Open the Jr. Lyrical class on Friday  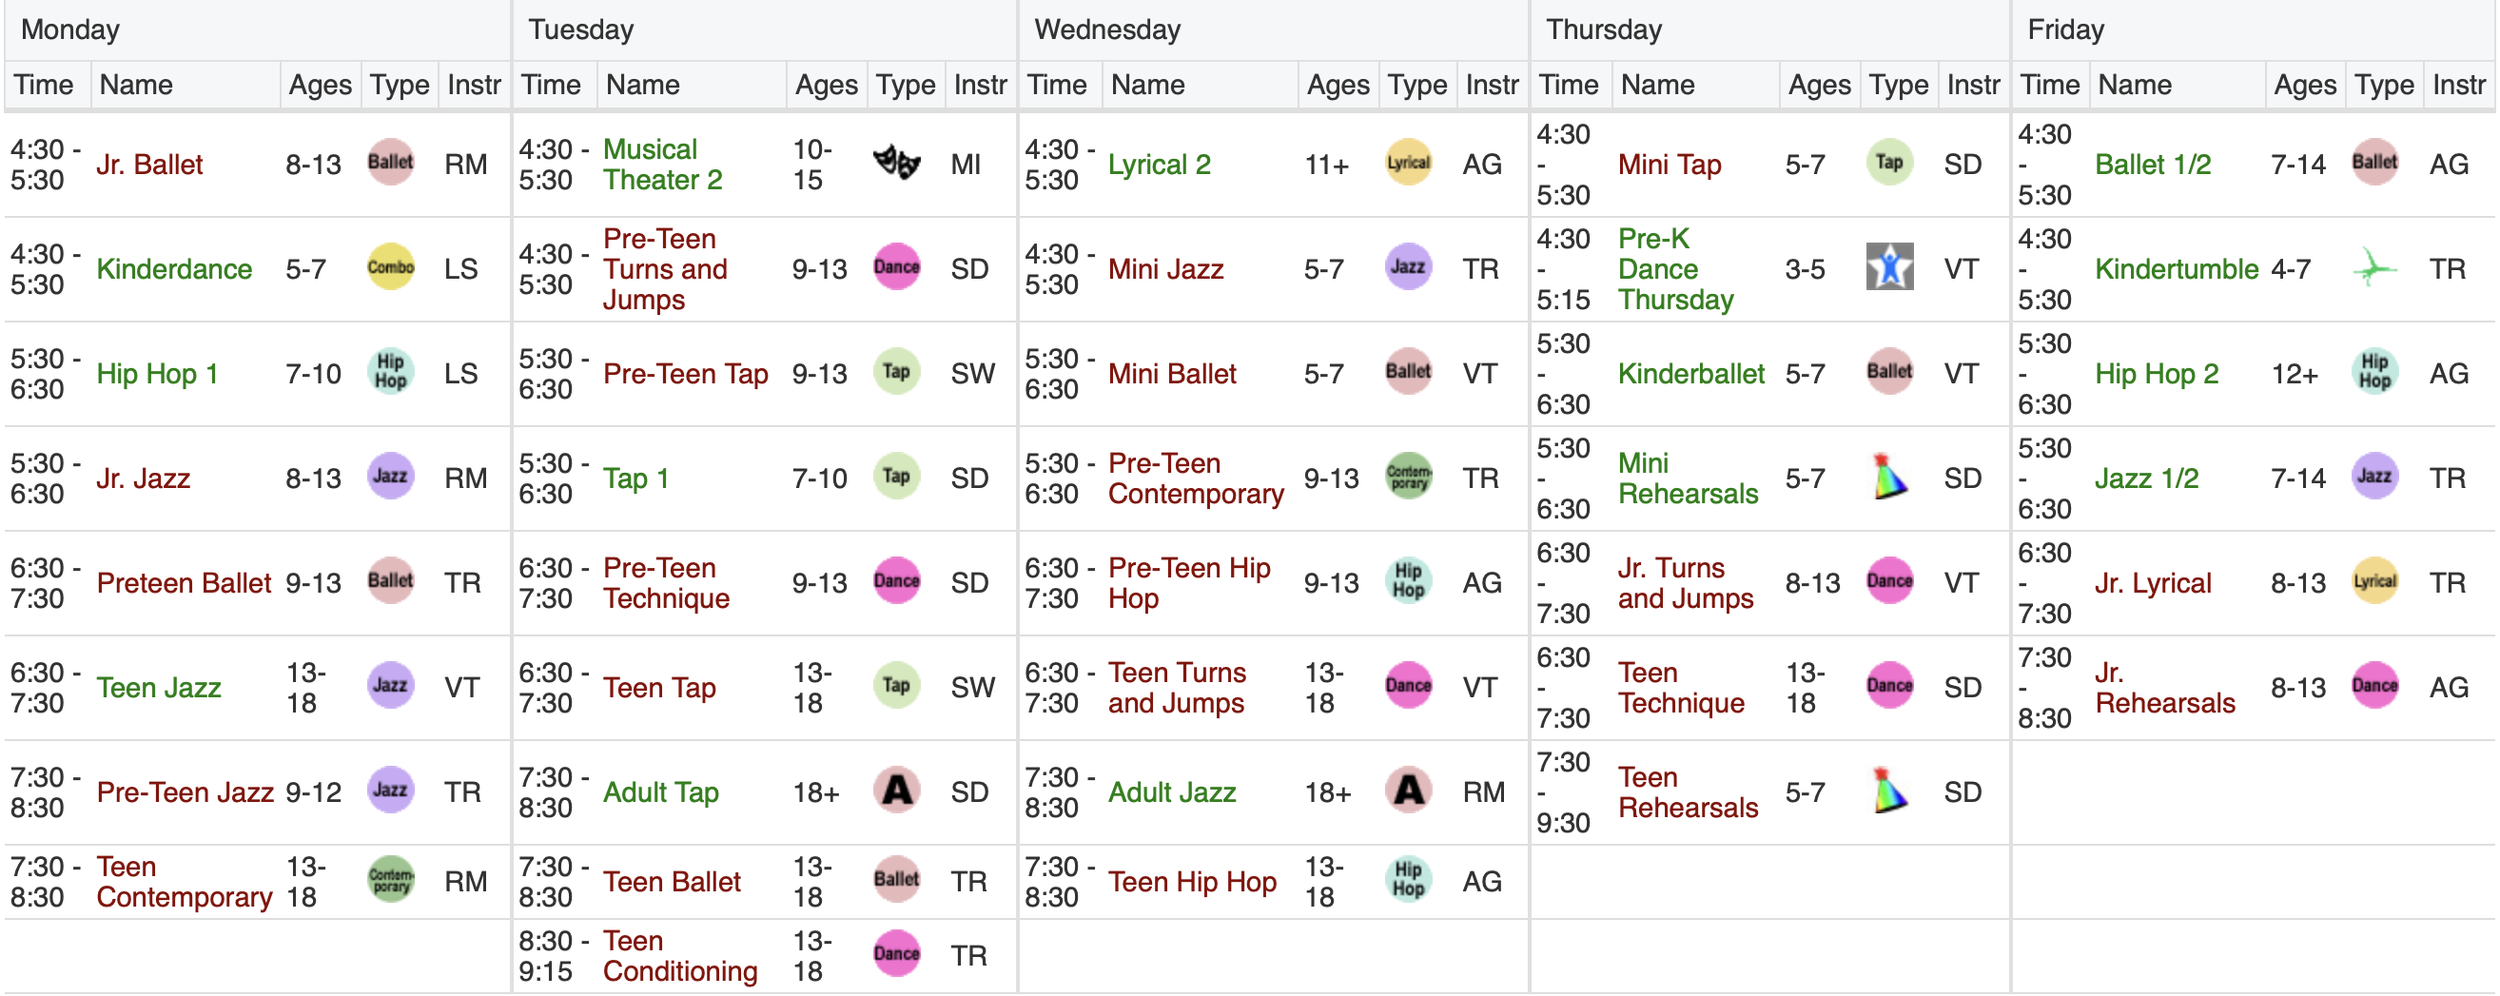(x=2152, y=583)
